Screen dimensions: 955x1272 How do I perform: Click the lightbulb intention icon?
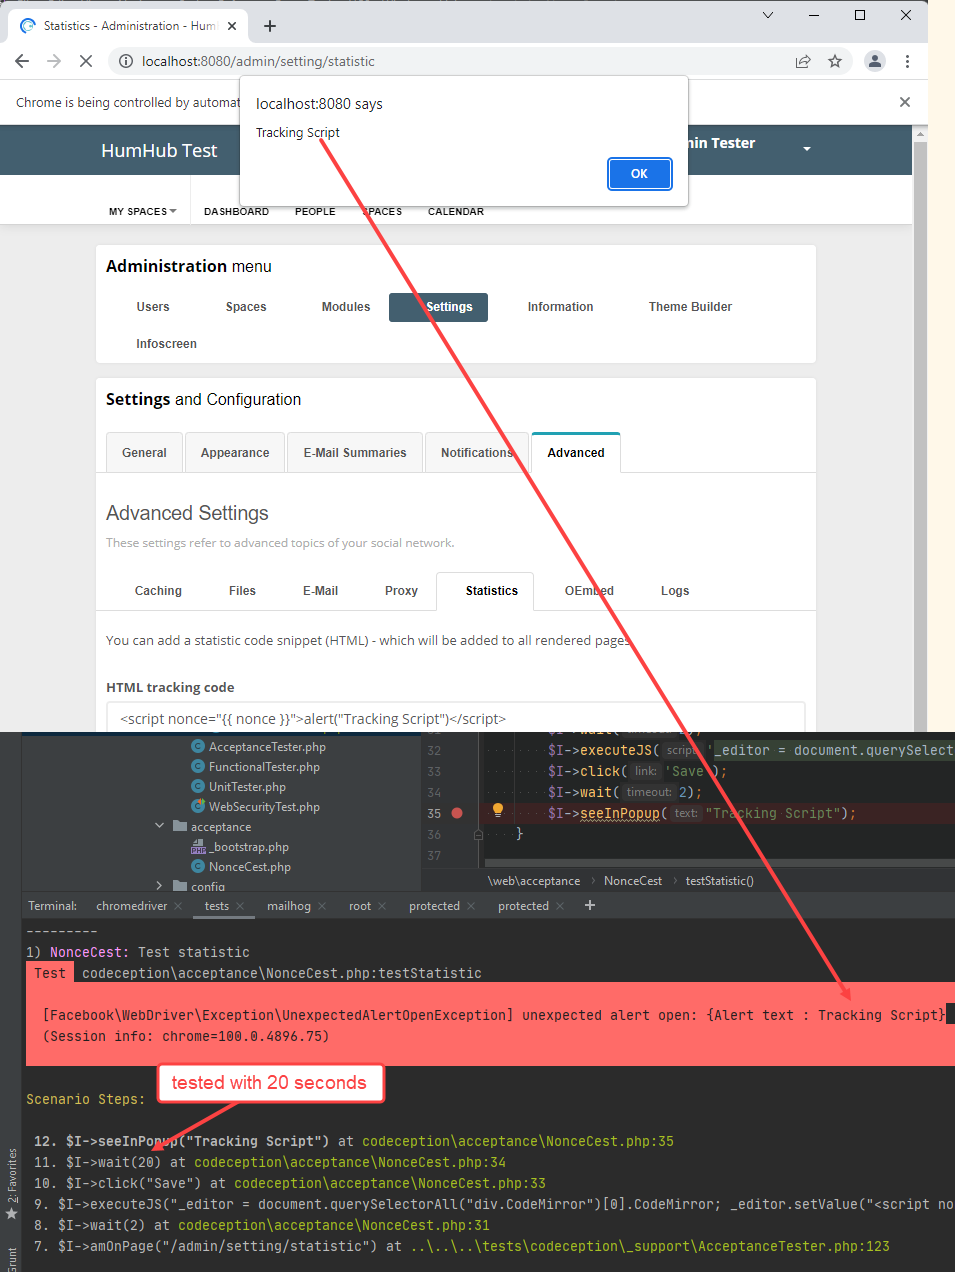click(497, 811)
